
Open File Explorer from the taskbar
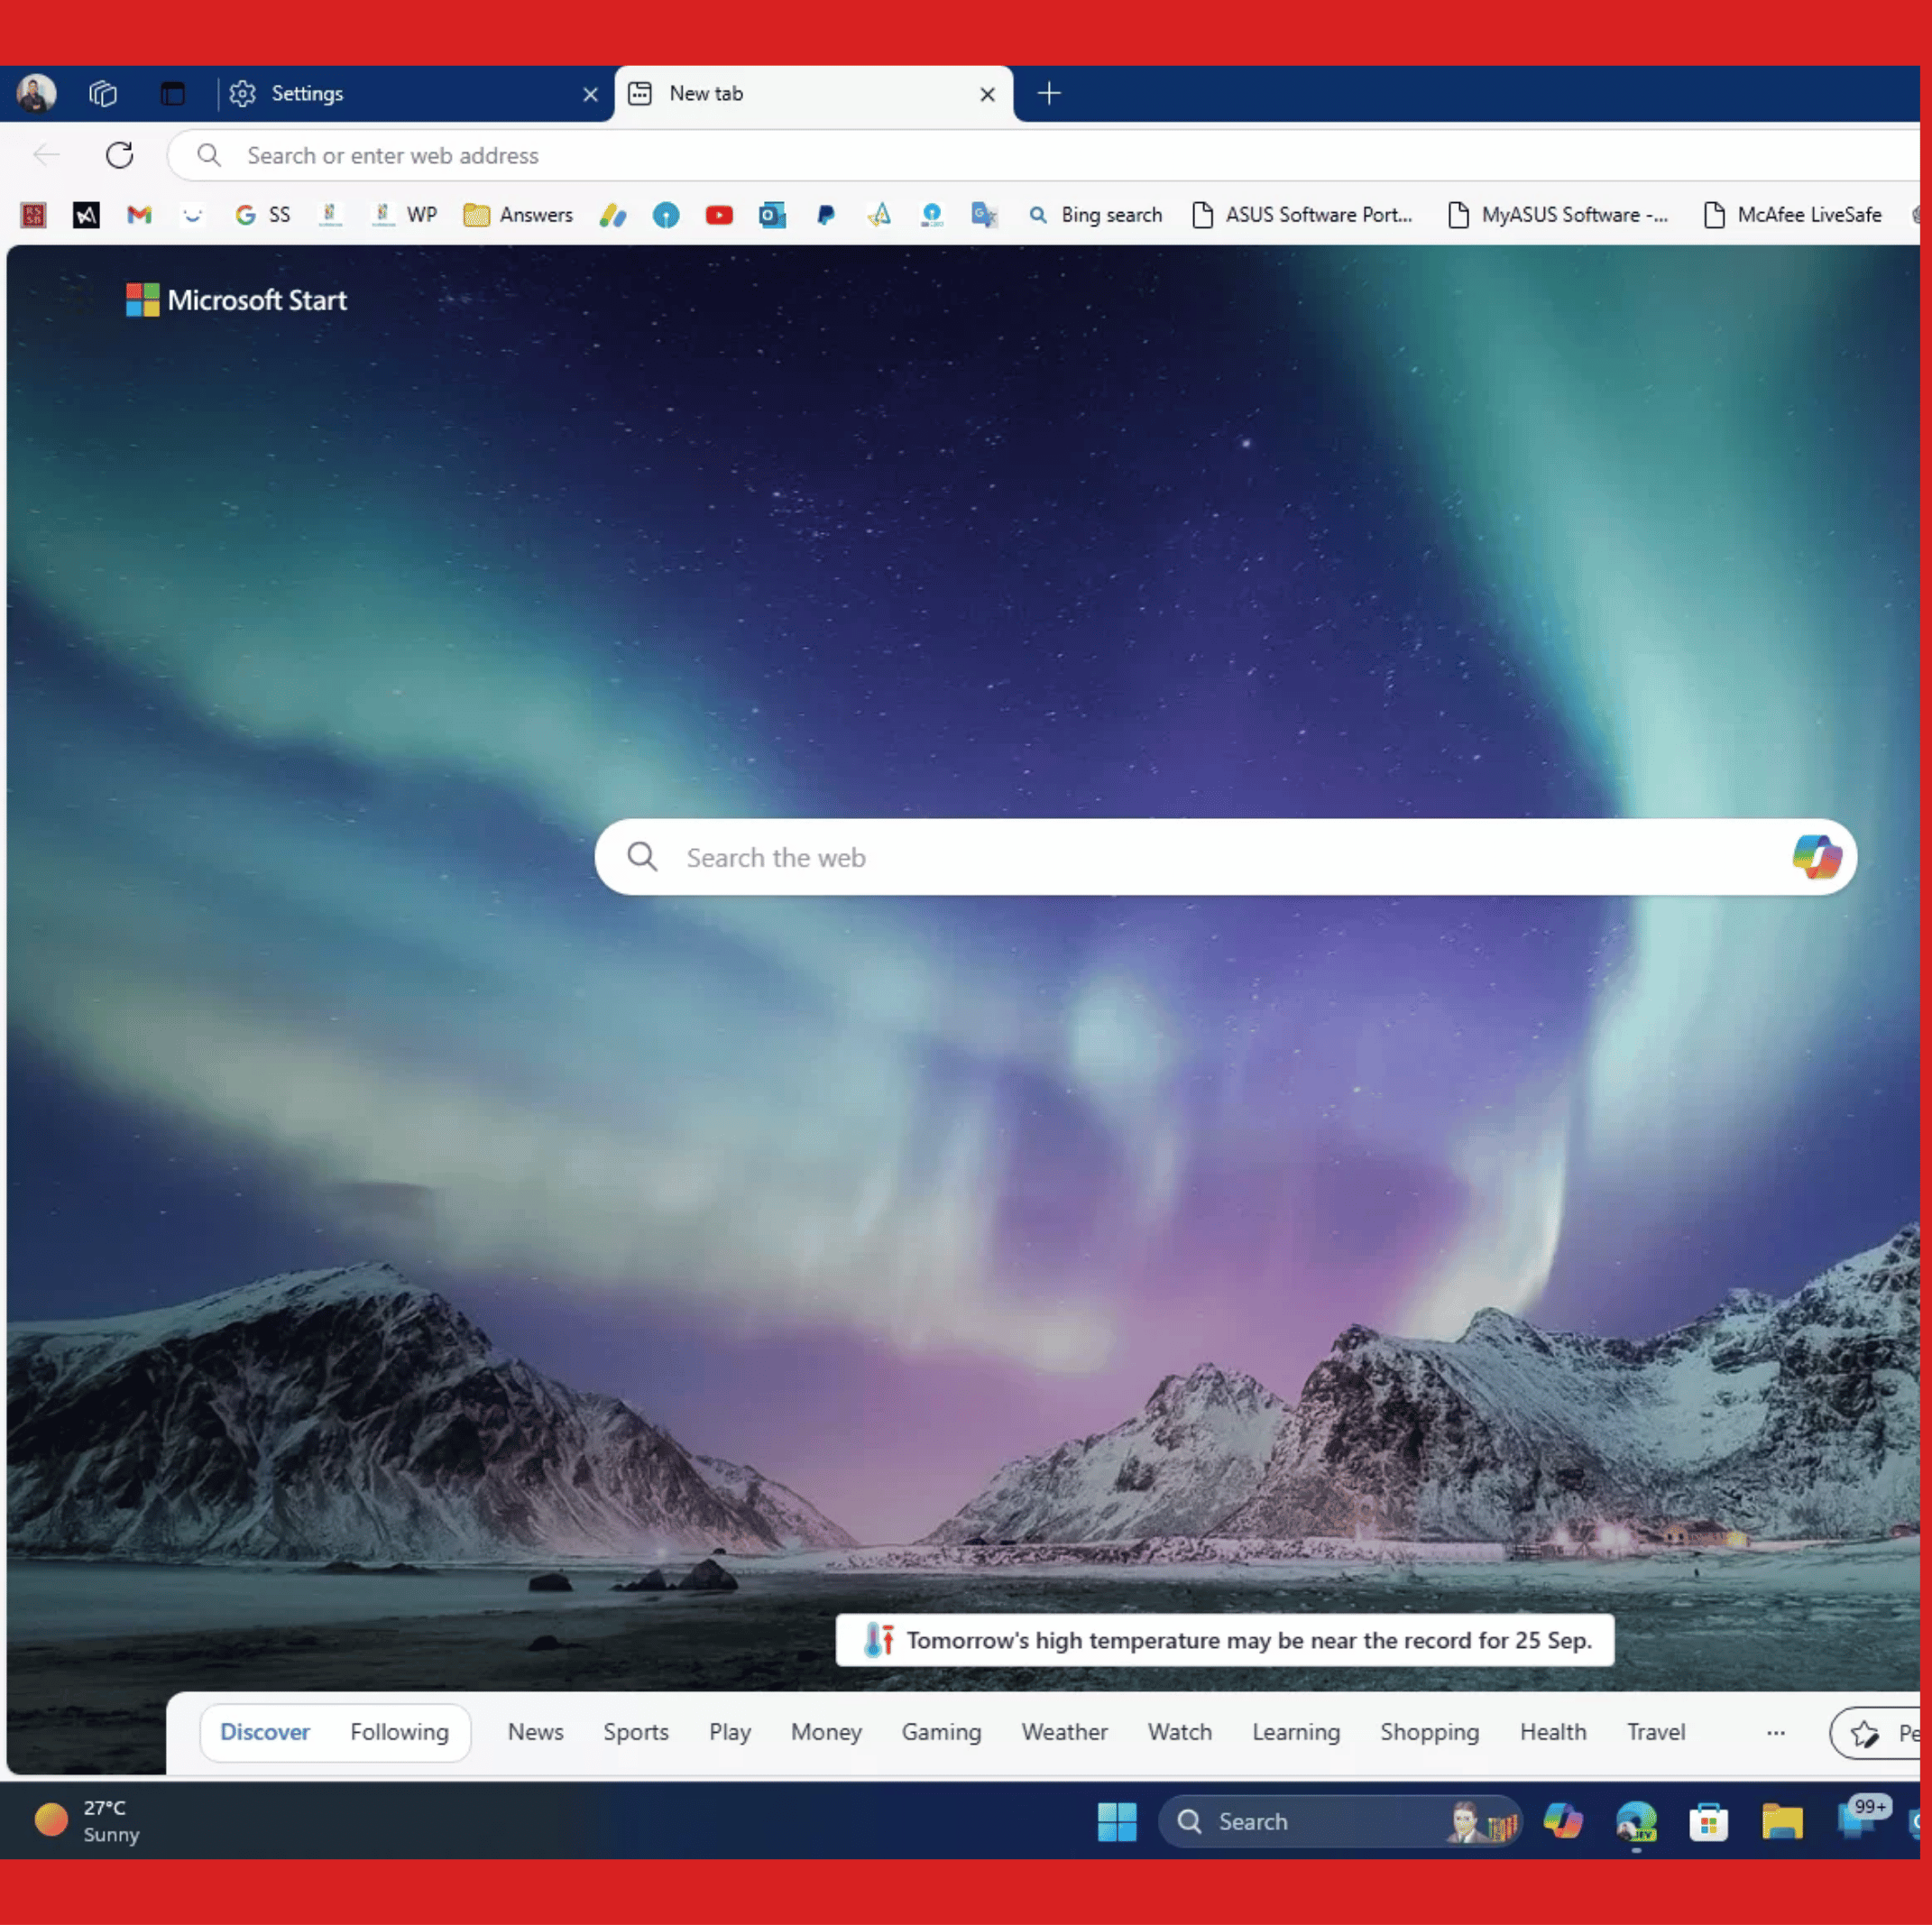click(x=1782, y=1822)
